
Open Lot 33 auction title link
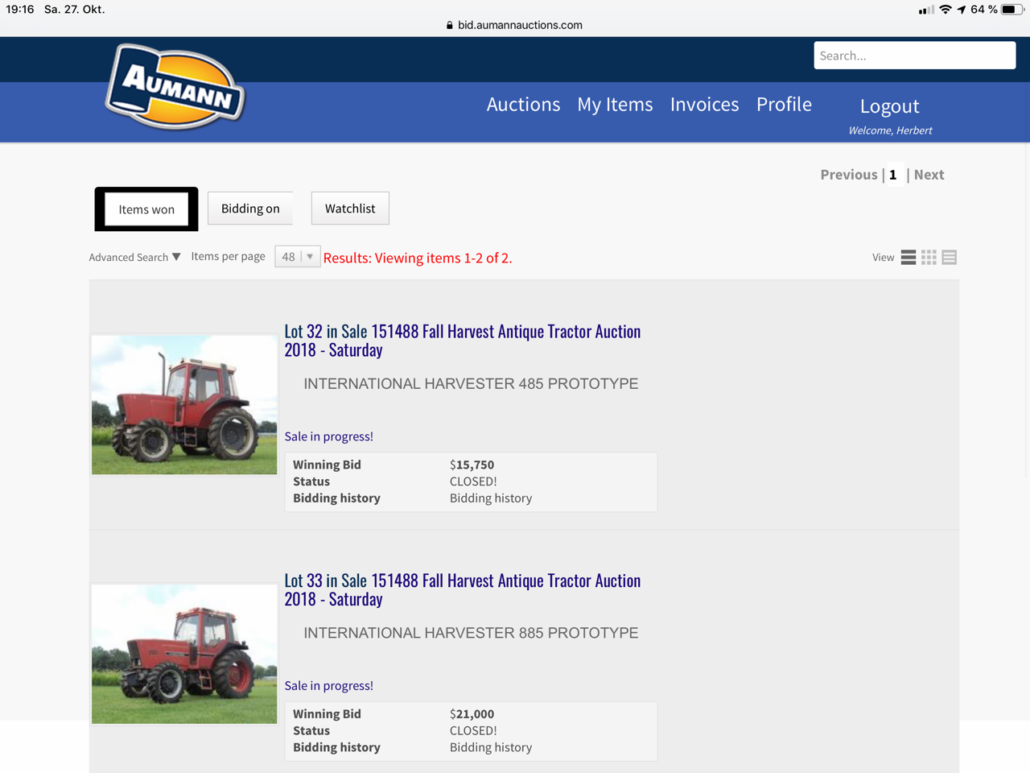pos(462,589)
